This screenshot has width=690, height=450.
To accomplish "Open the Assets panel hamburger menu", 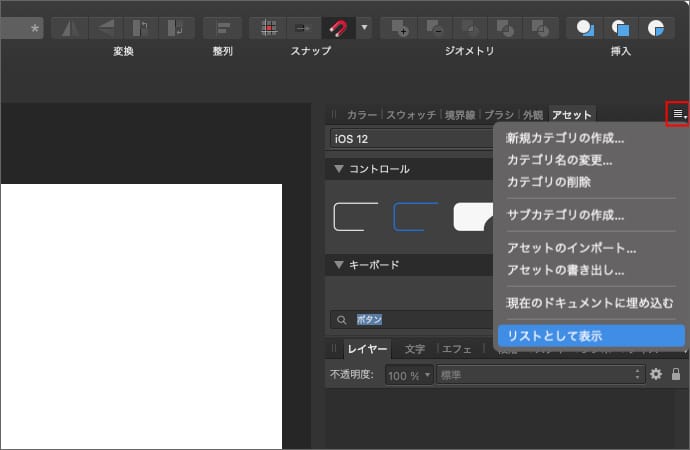I will coord(679,114).
